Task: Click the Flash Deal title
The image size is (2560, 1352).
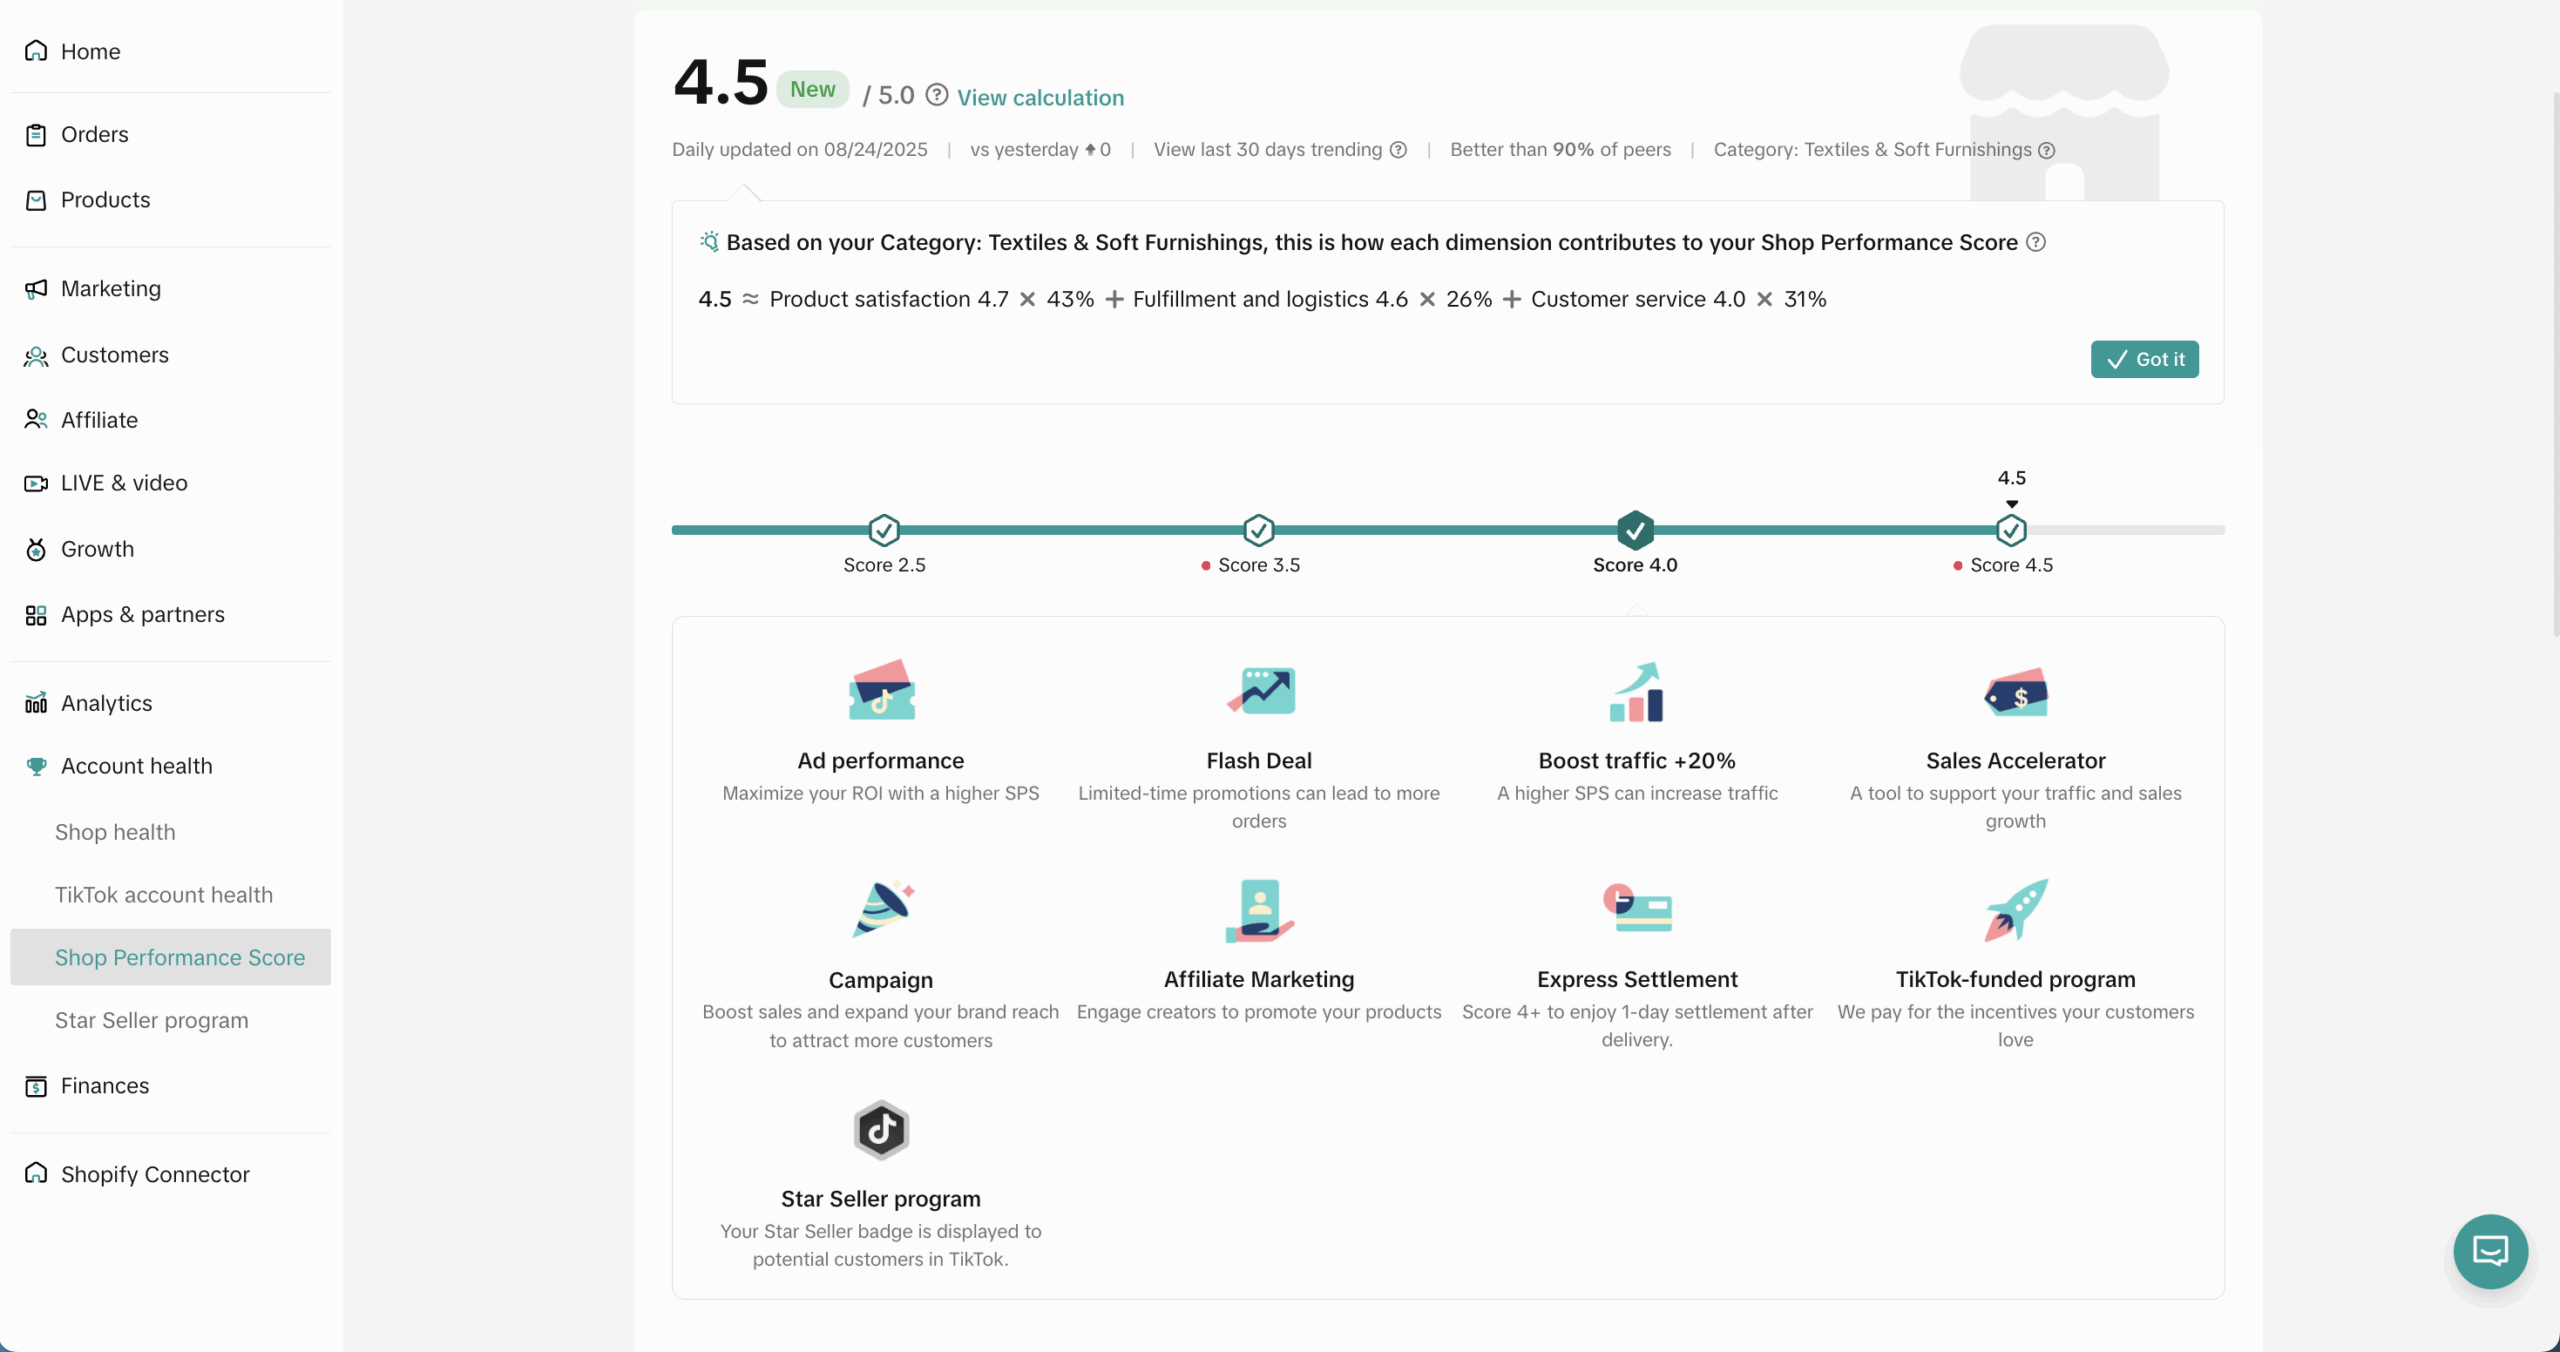Action: point(1259,761)
